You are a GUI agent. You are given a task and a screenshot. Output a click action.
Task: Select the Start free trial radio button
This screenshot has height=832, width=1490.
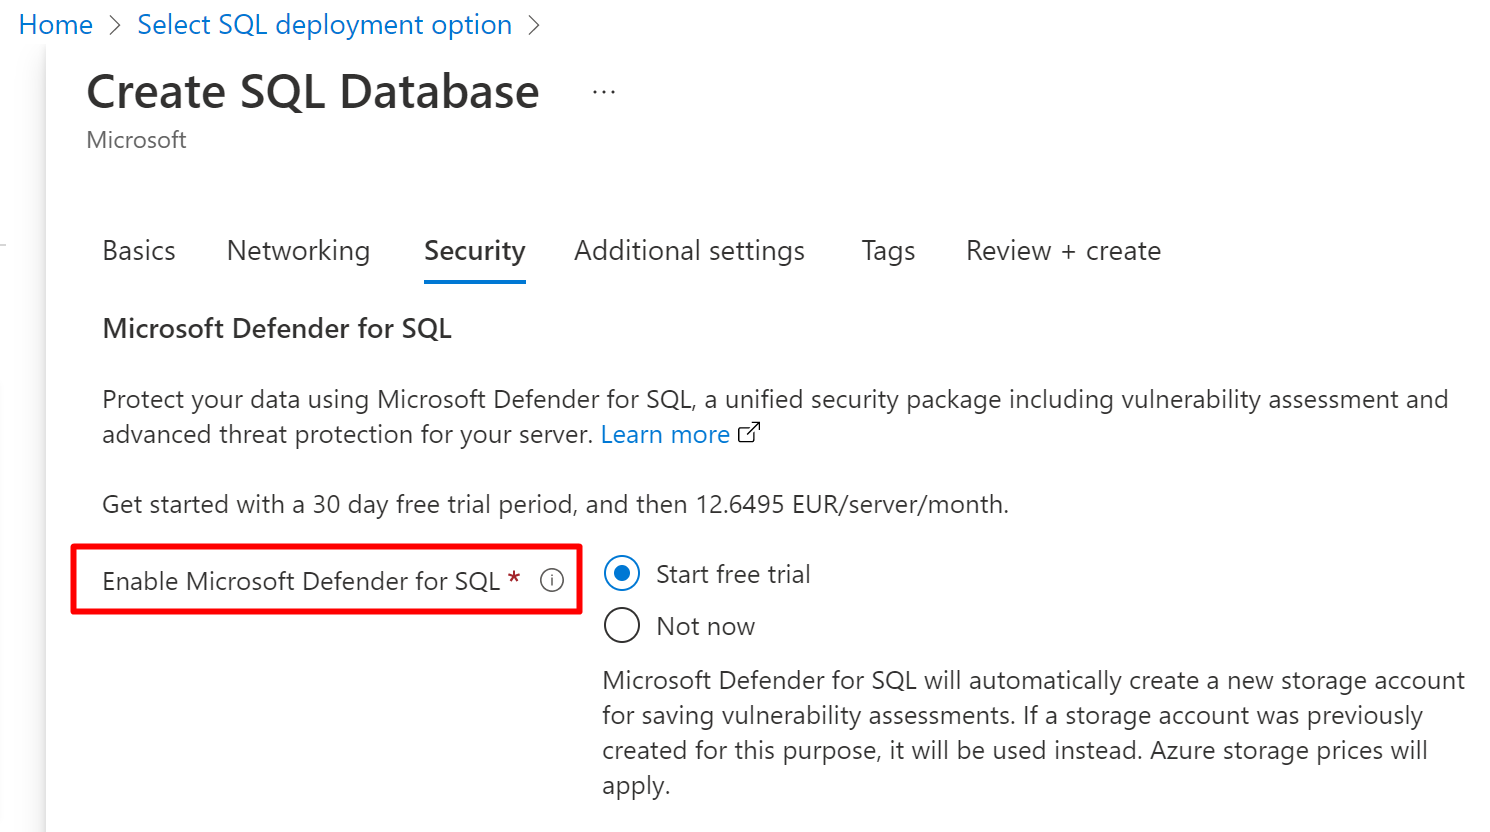click(x=622, y=574)
